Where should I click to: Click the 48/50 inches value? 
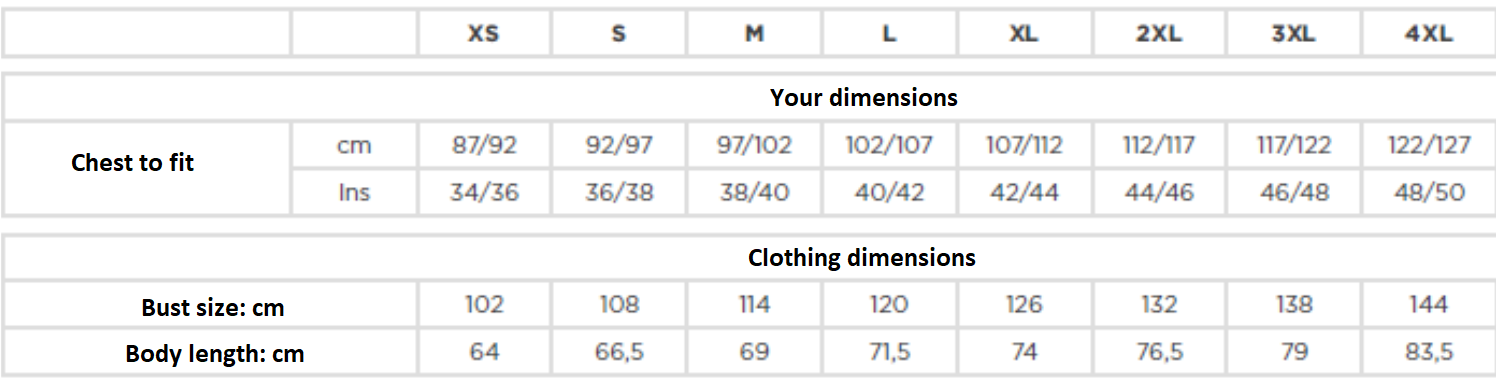pyautogui.click(x=1428, y=192)
